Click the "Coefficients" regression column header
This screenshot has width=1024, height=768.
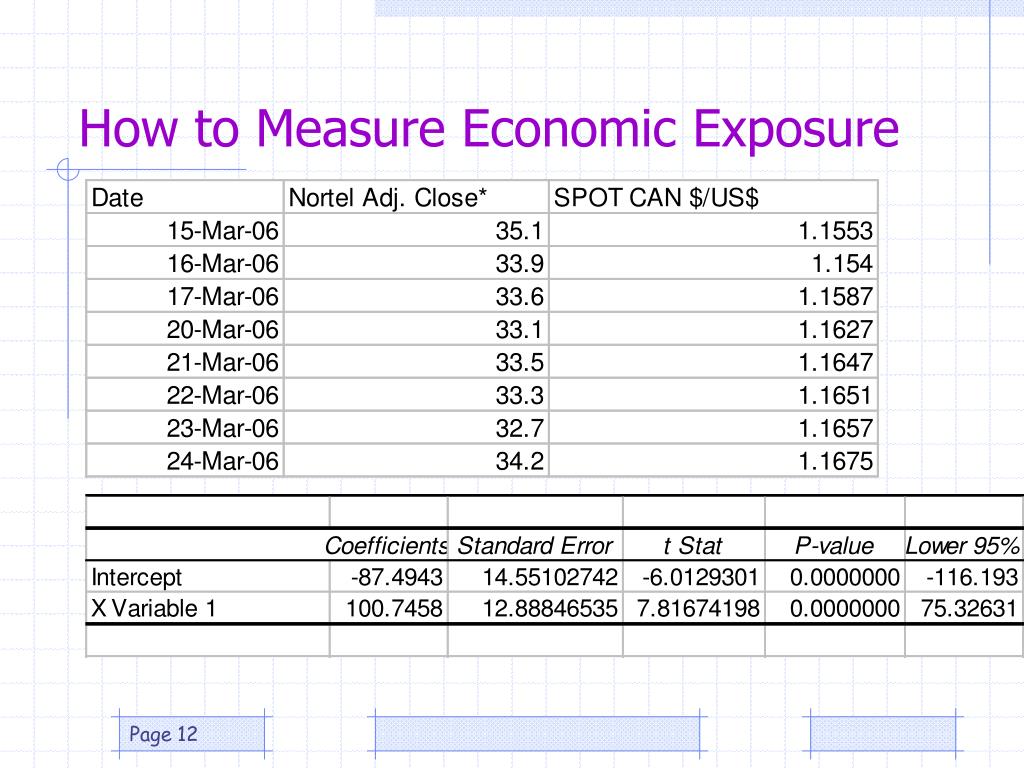389,545
